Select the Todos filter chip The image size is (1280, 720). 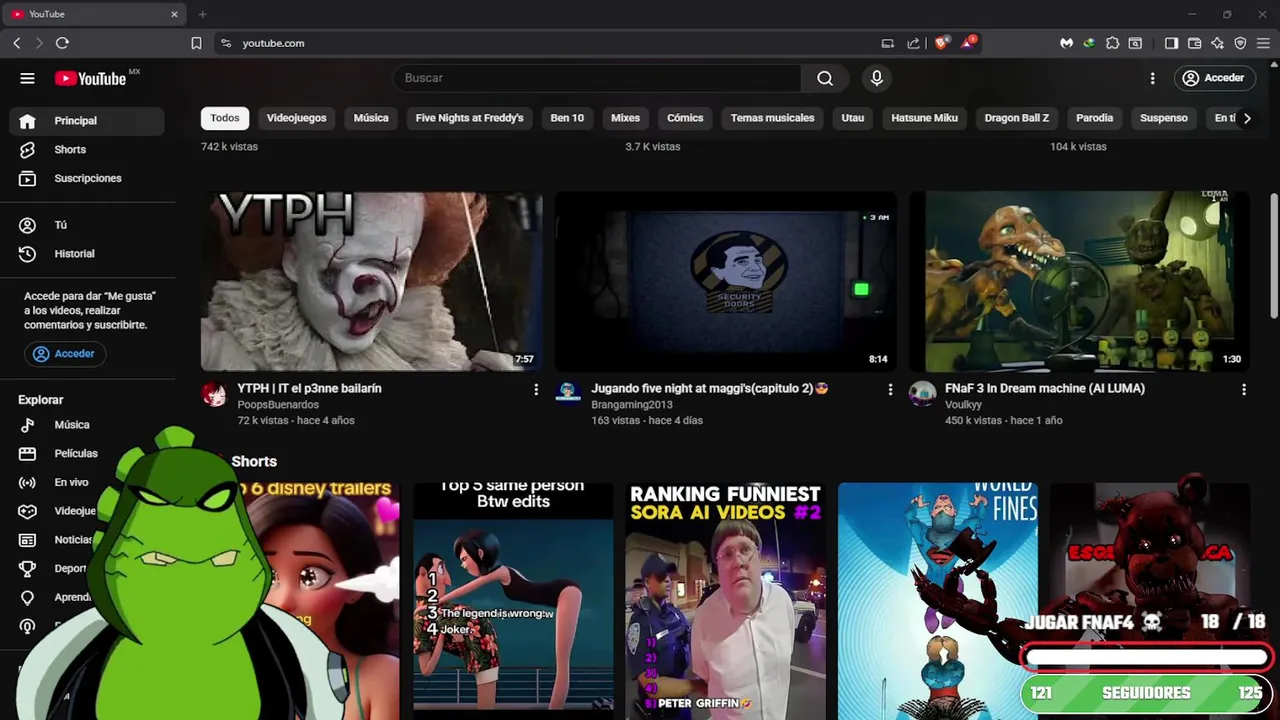[x=225, y=118]
